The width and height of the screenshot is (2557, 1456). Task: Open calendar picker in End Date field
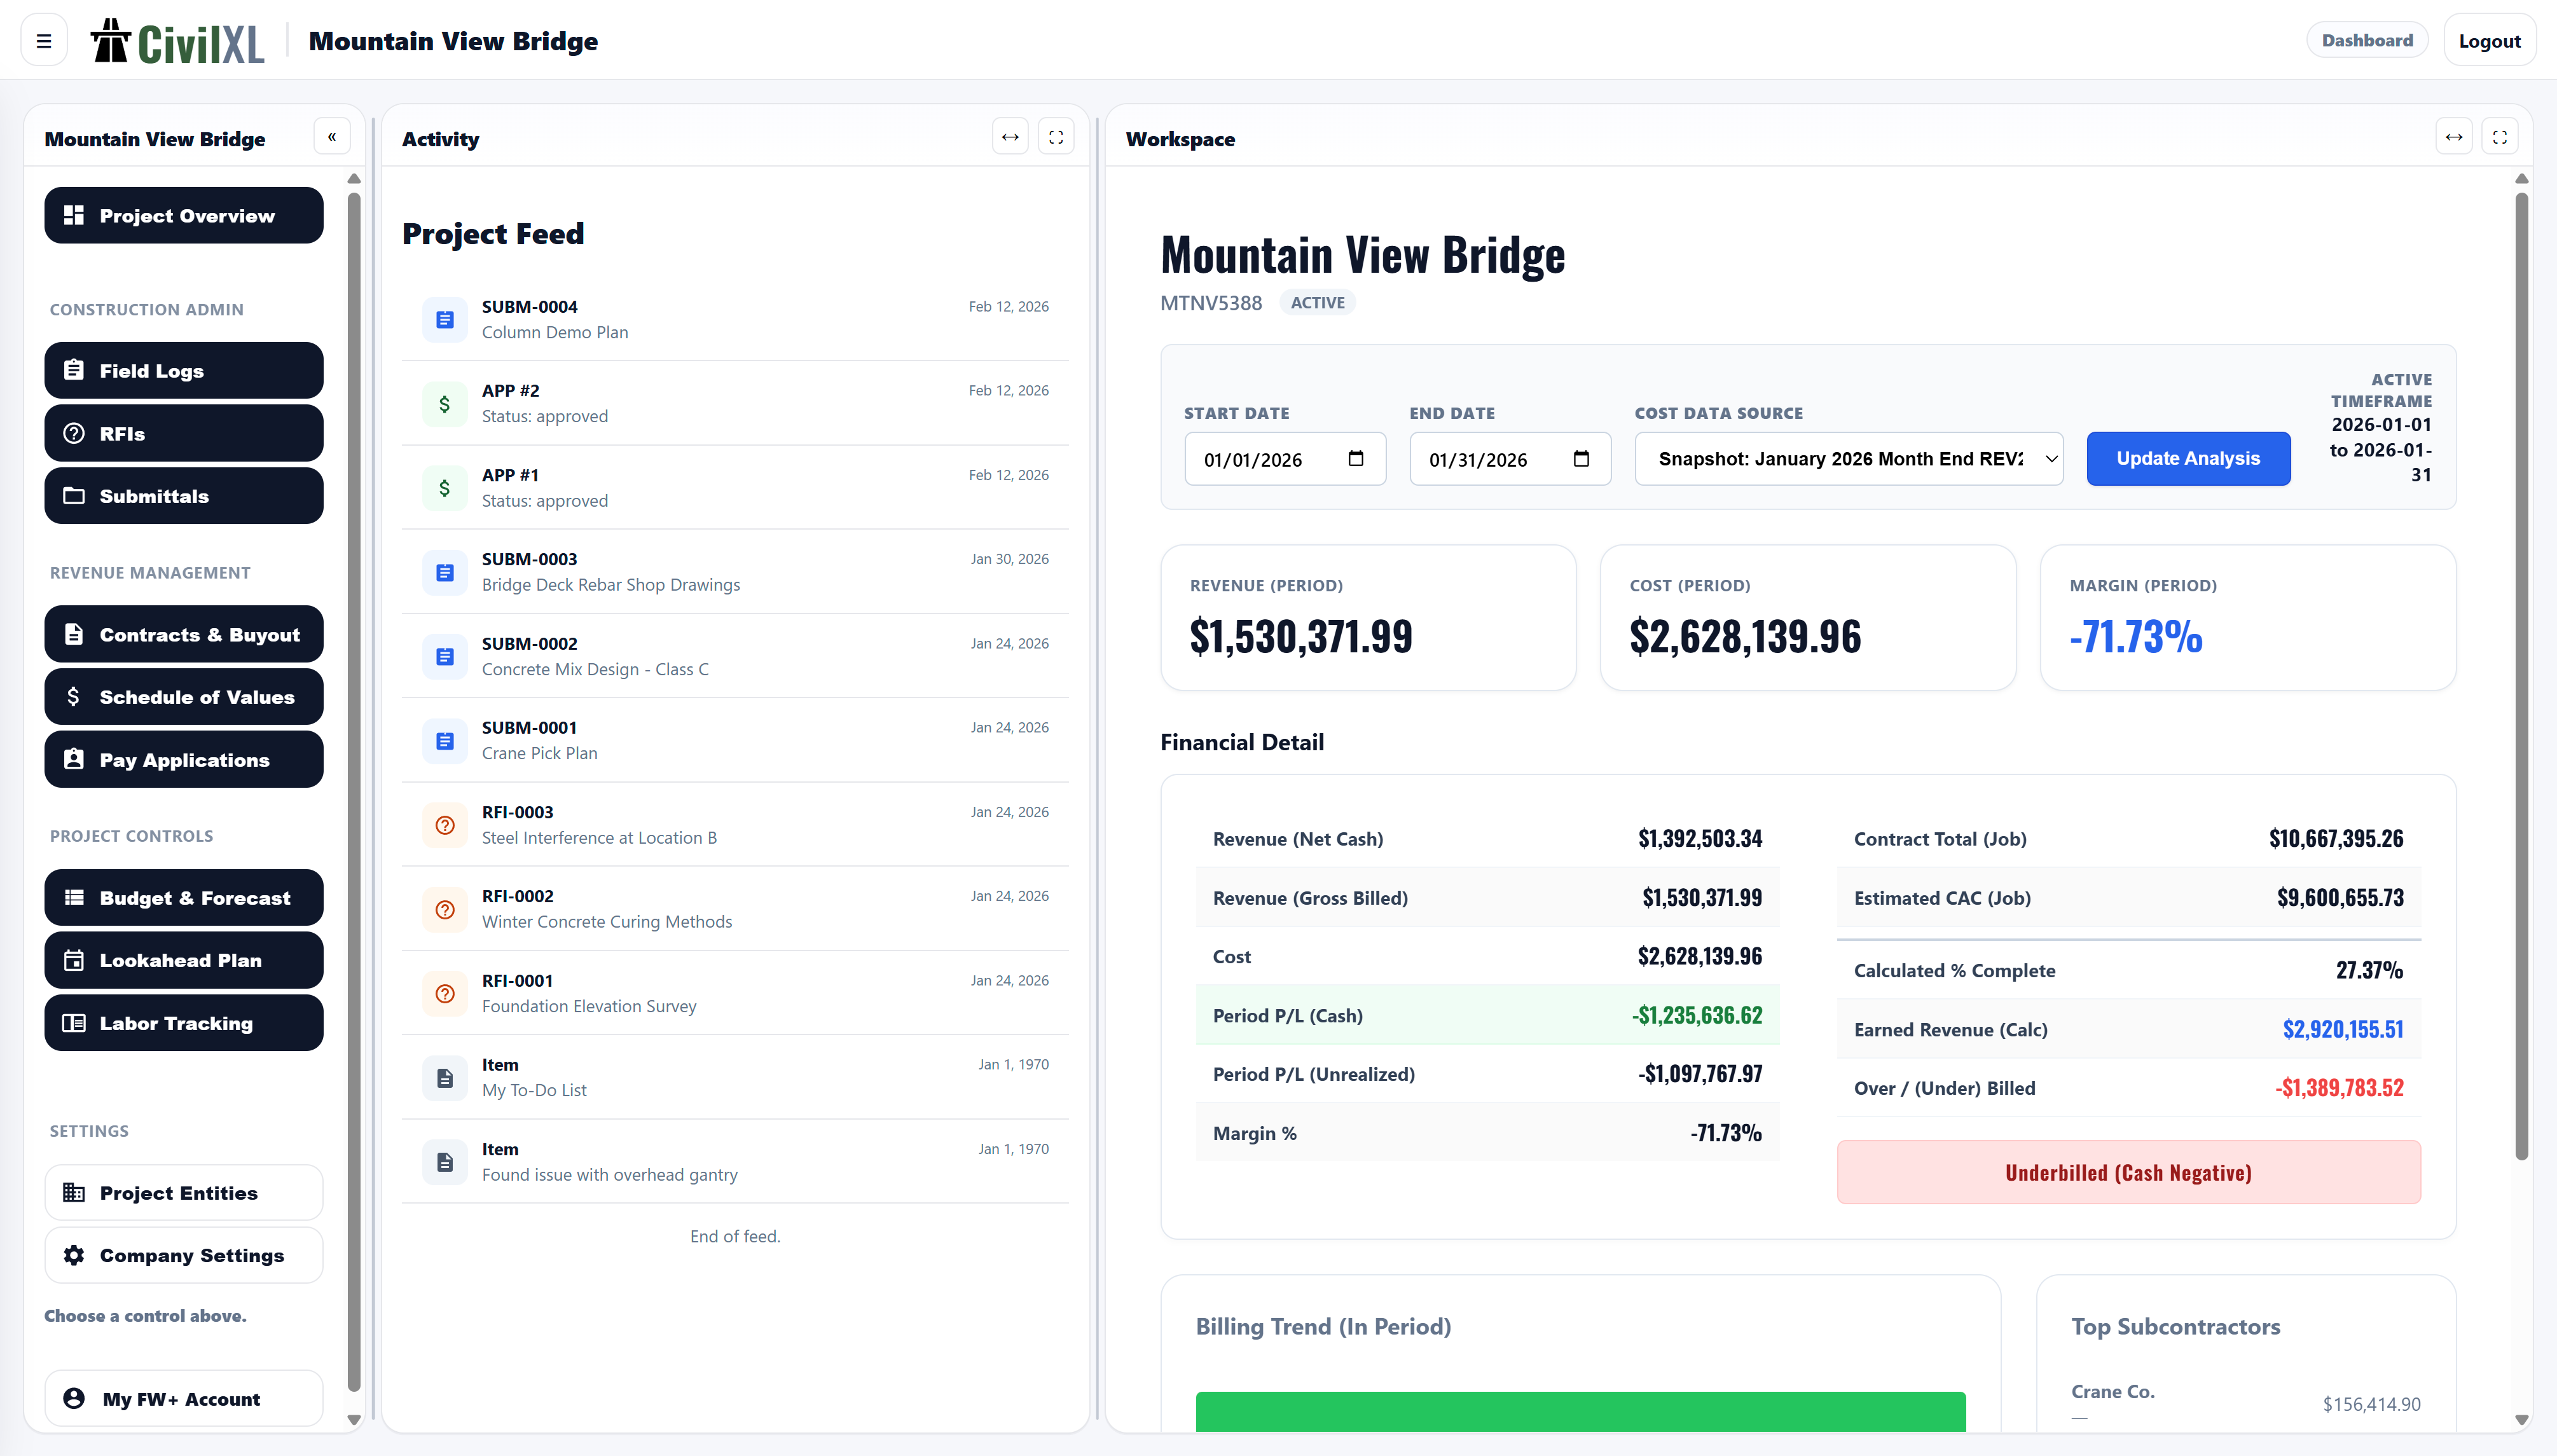(1580, 459)
